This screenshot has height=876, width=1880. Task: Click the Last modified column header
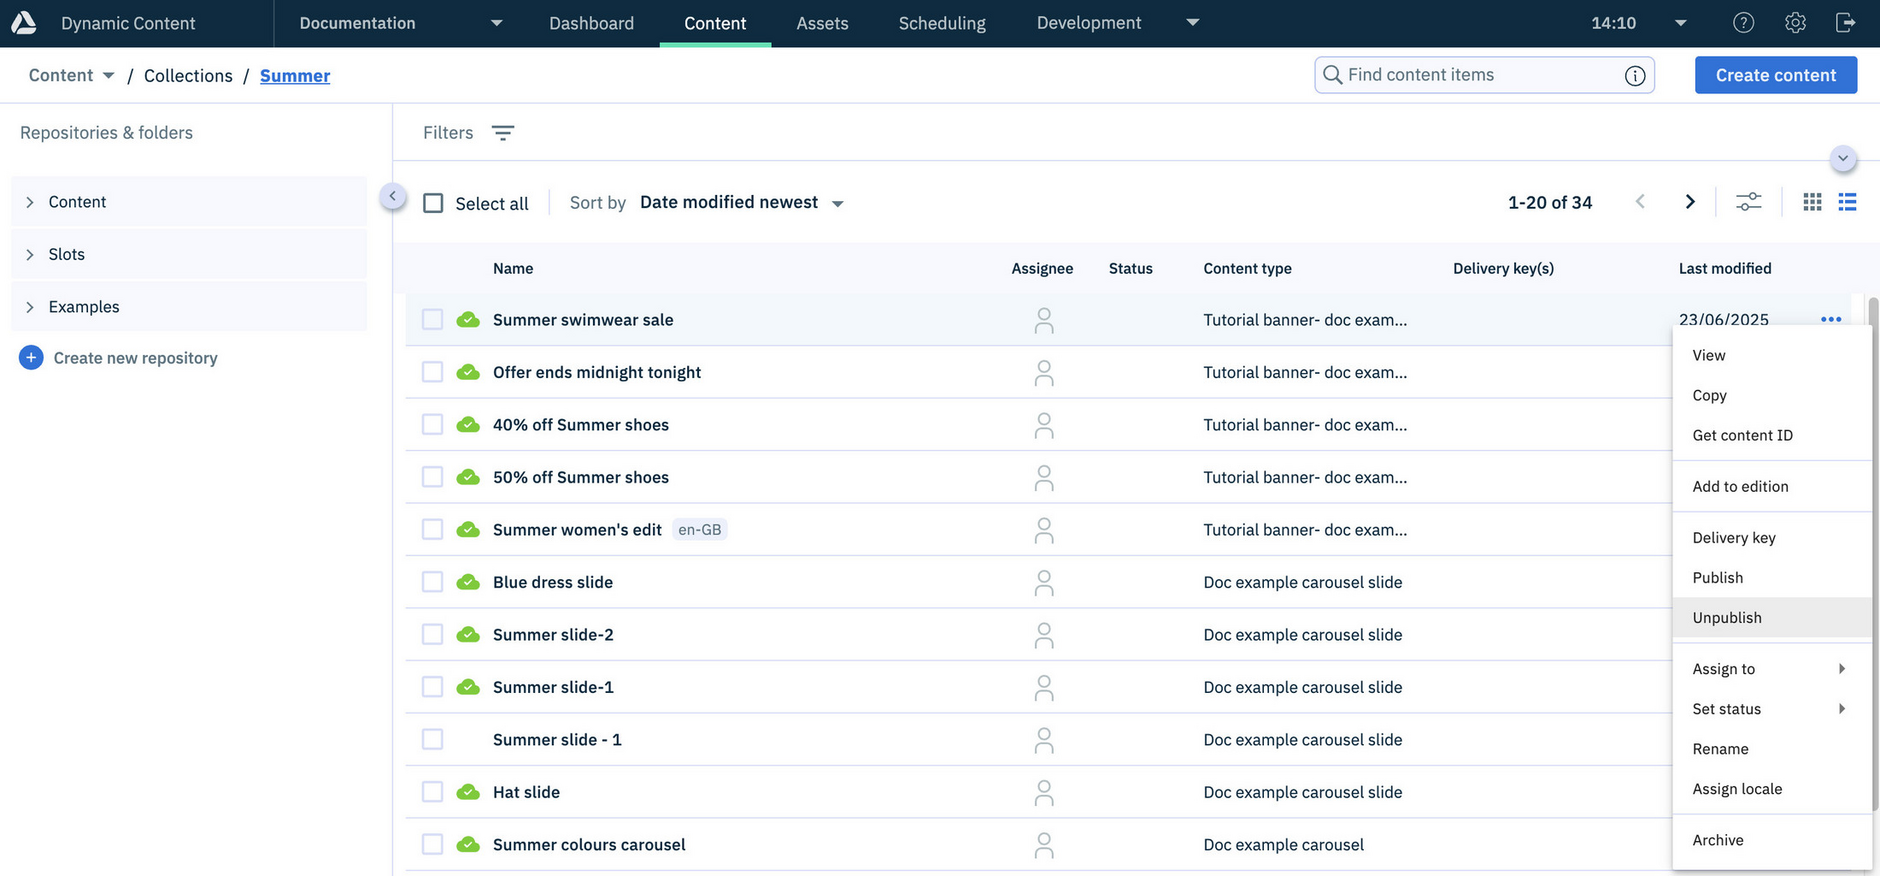pyautogui.click(x=1725, y=269)
